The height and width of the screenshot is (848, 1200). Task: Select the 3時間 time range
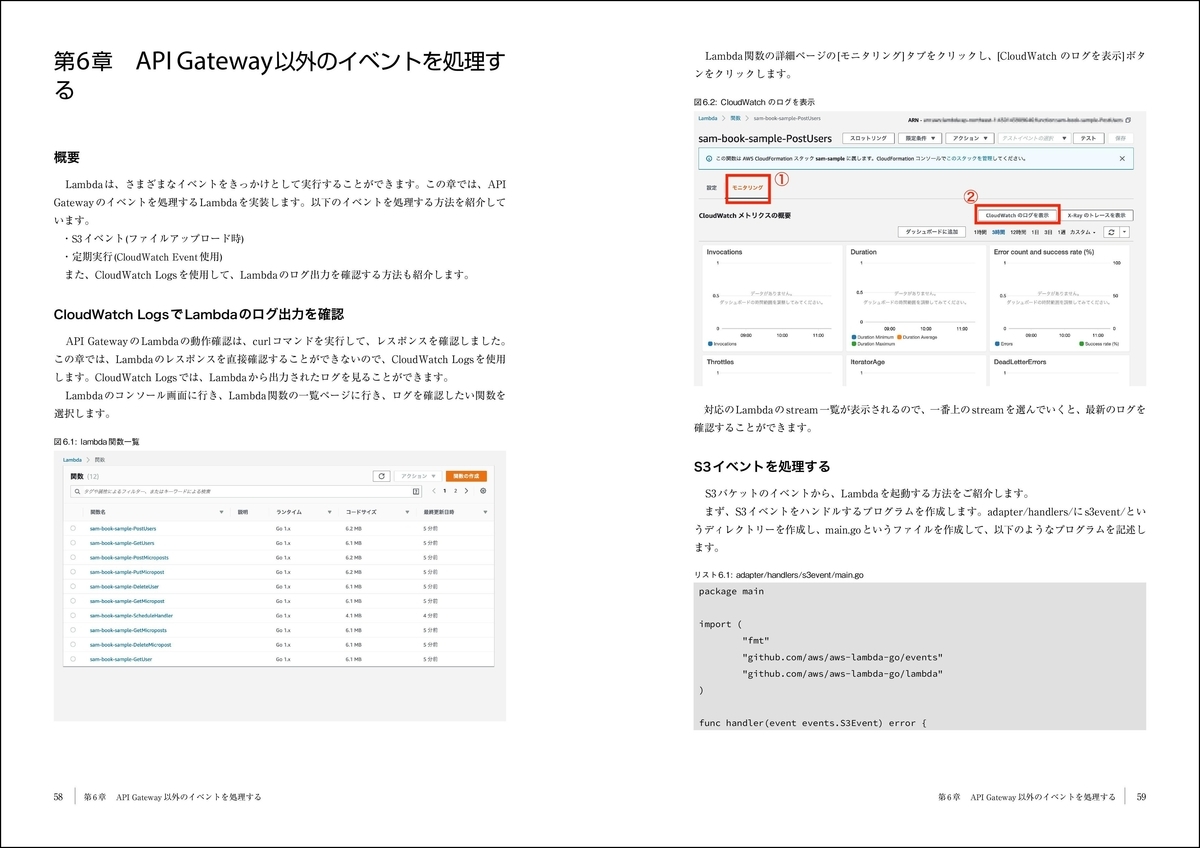point(998,231)
